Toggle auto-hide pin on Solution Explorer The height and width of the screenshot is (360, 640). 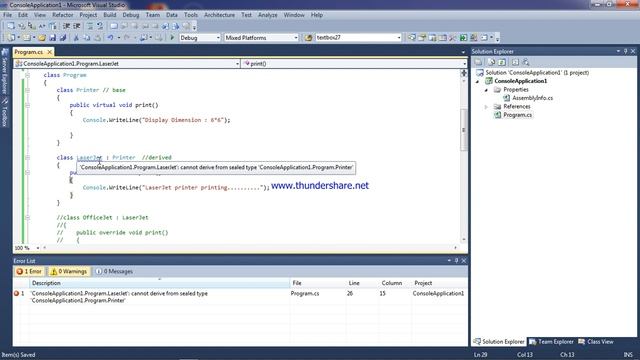point(625,51)
